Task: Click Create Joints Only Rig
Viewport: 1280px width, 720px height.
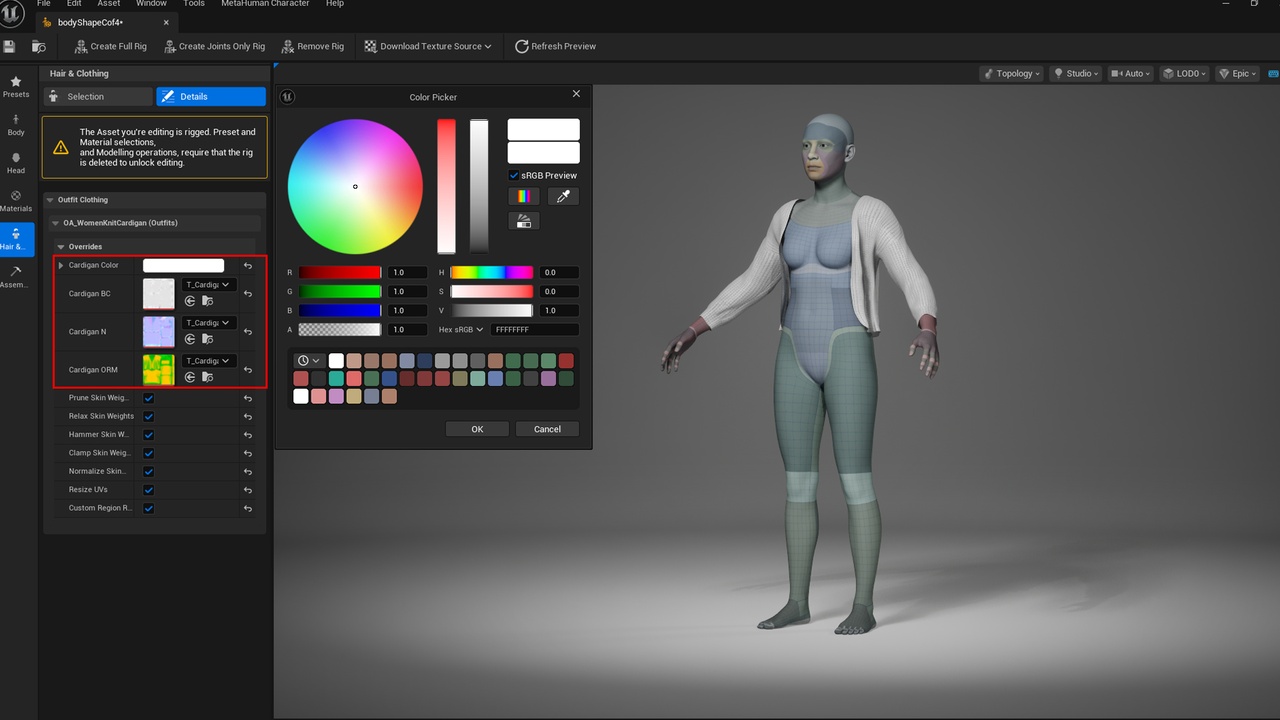Action: 214,46
